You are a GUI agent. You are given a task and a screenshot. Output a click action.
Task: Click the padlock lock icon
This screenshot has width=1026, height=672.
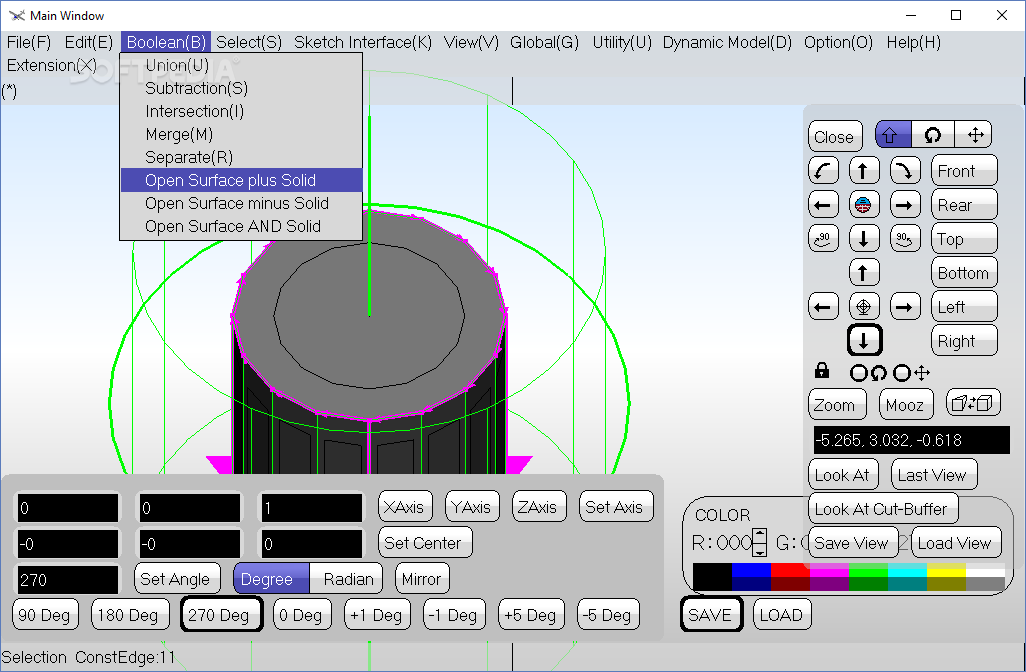(x=822, y=371)
